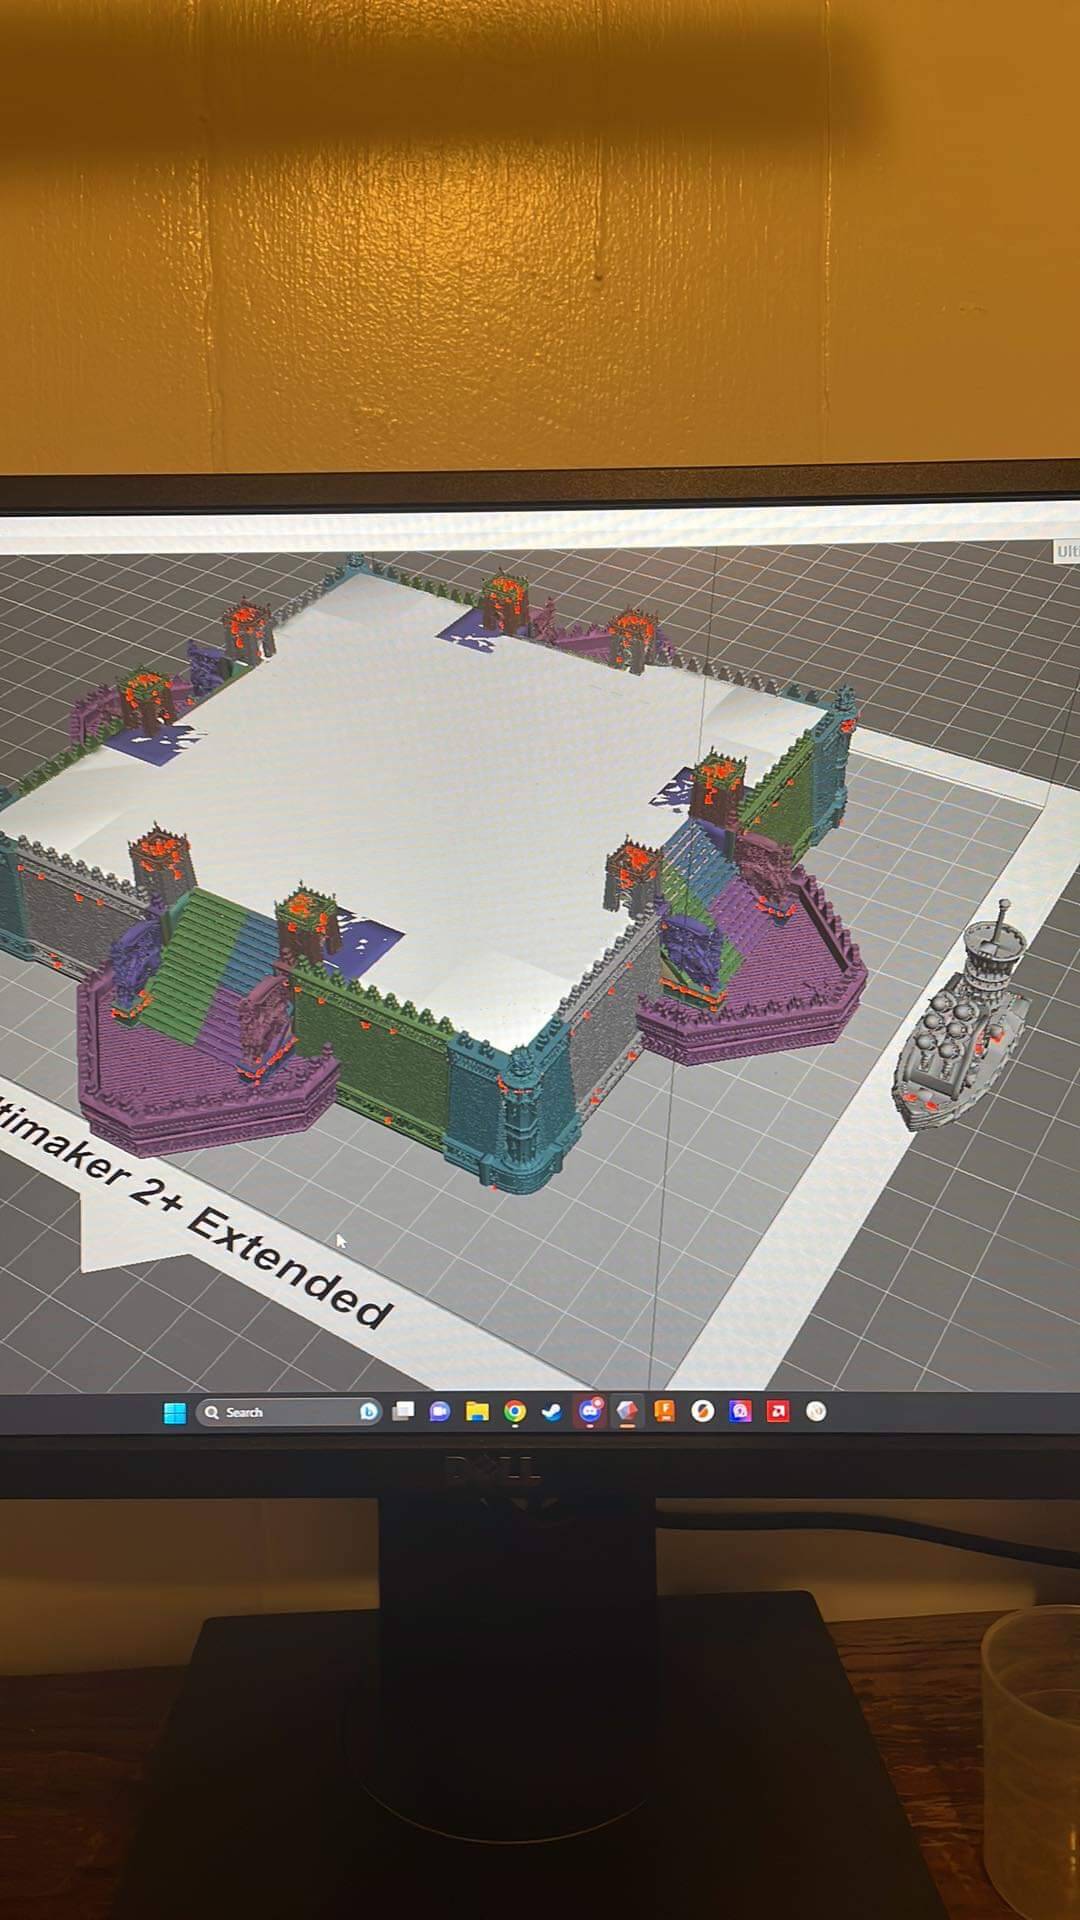The image size is (1080, 1920).
Task: Open File Explorer from the taskbar
Action: coord(477,1411)
